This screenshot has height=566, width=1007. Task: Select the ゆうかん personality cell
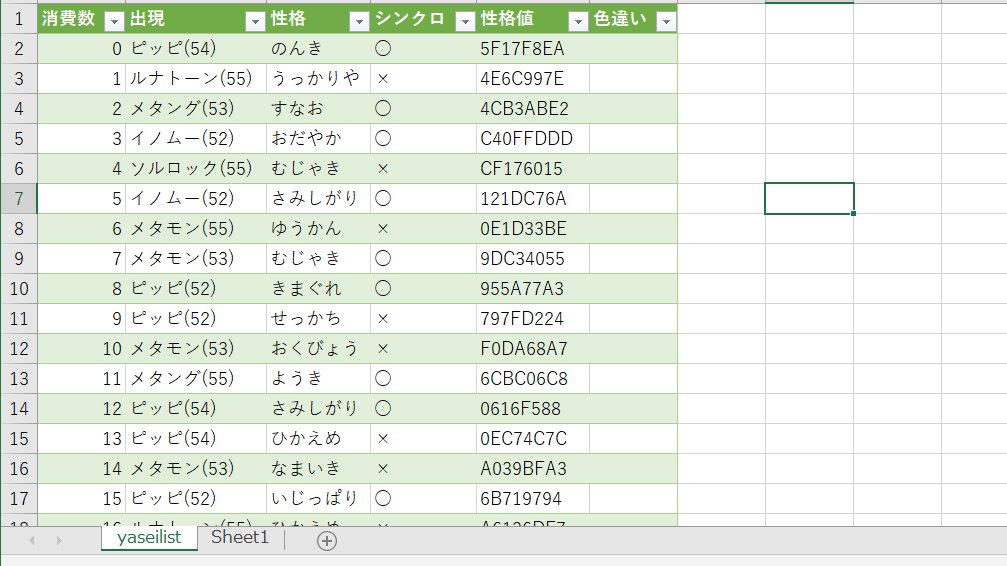click(x=318, y=229)
